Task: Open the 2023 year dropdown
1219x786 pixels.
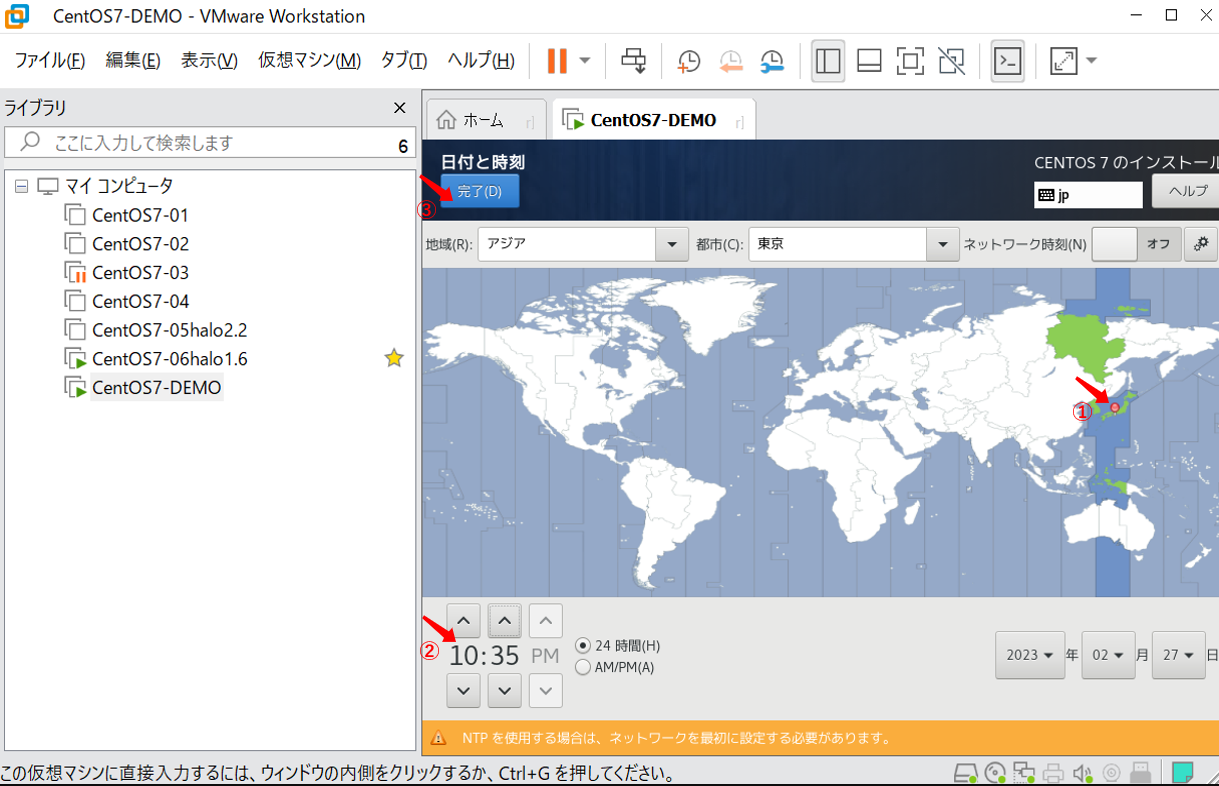Action: pyautogui.click(x=1030, y=655)
